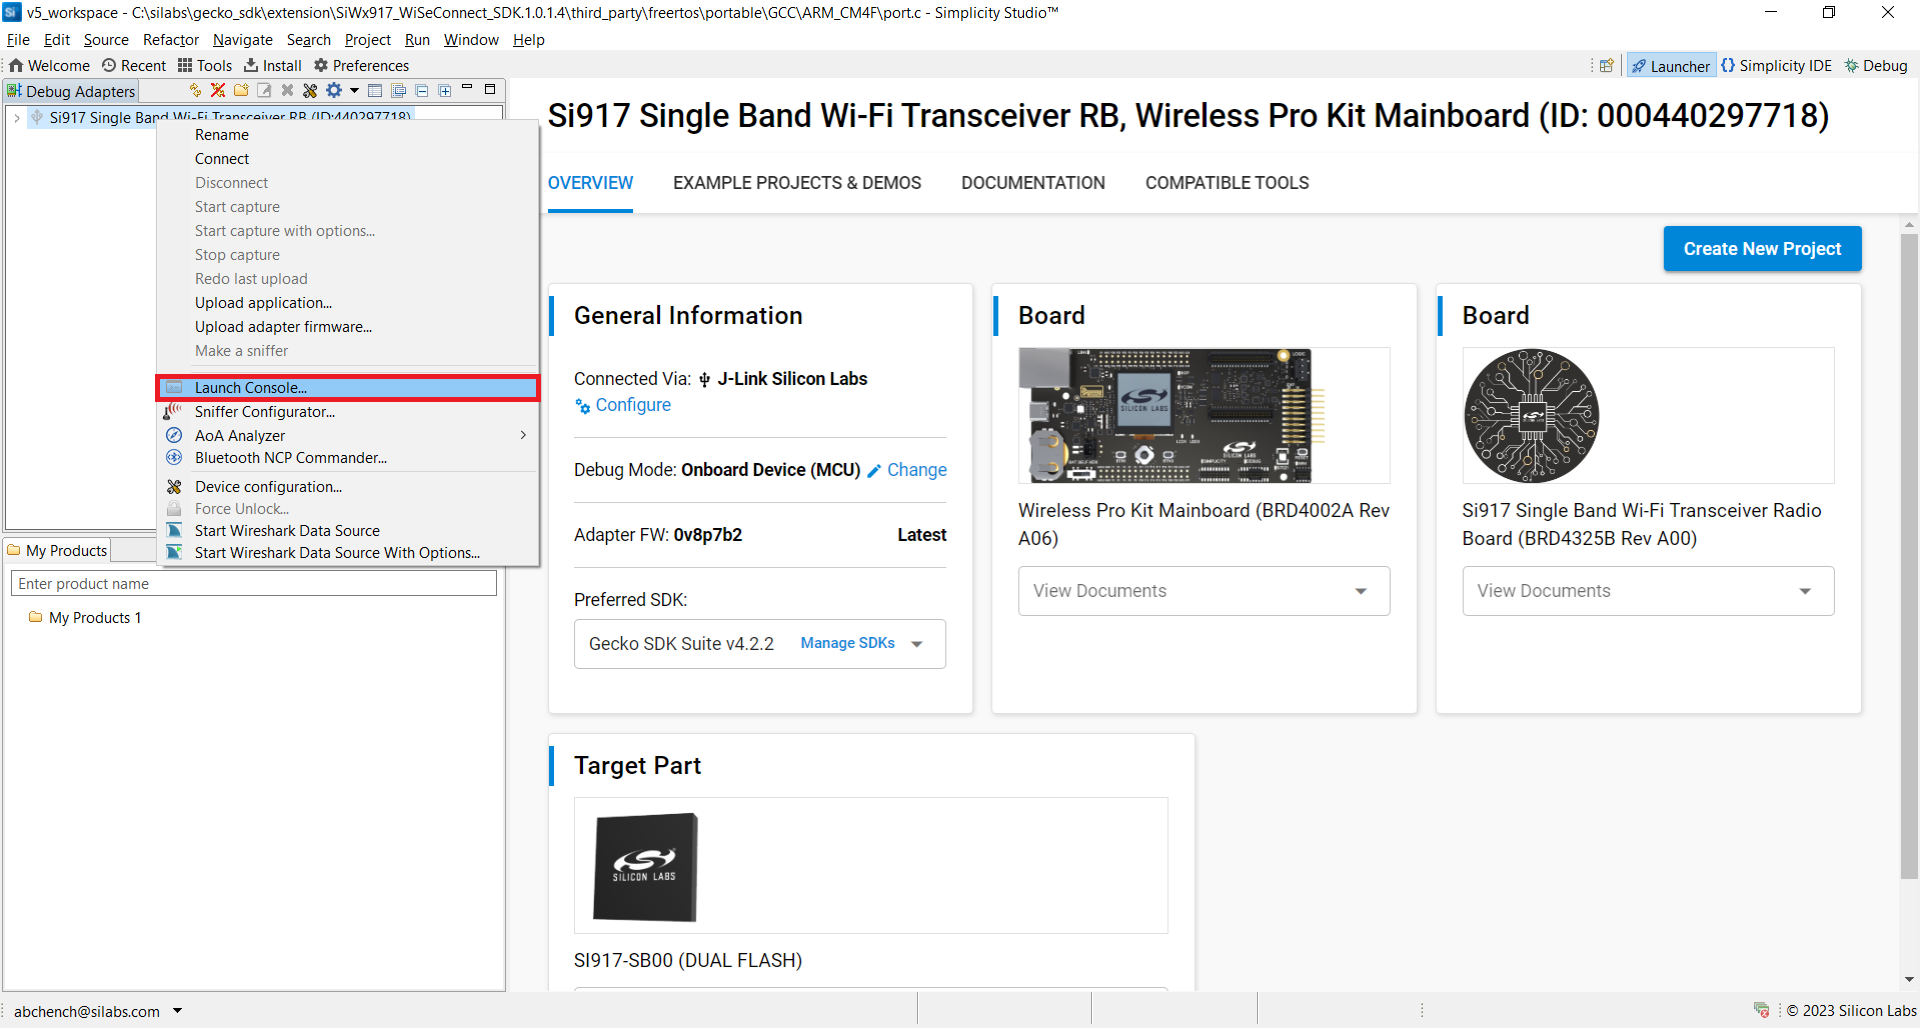Go to Welcome home icon
Screen dimensions: 1920x1028
tap(16, 66)
